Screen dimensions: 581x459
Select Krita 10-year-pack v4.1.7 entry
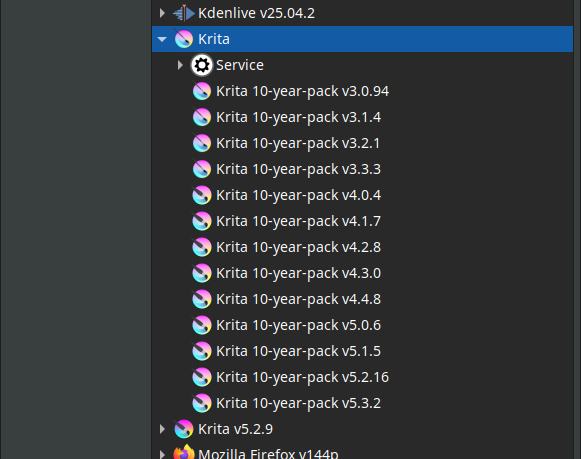[x=298, y=221]
